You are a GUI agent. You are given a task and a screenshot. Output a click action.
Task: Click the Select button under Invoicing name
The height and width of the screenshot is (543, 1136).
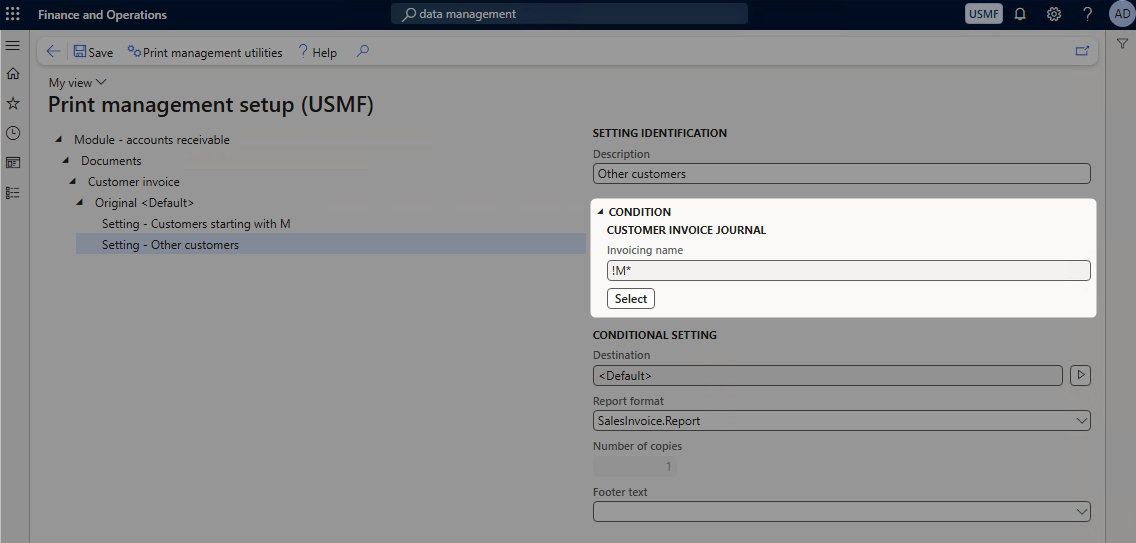coord(631,299)
